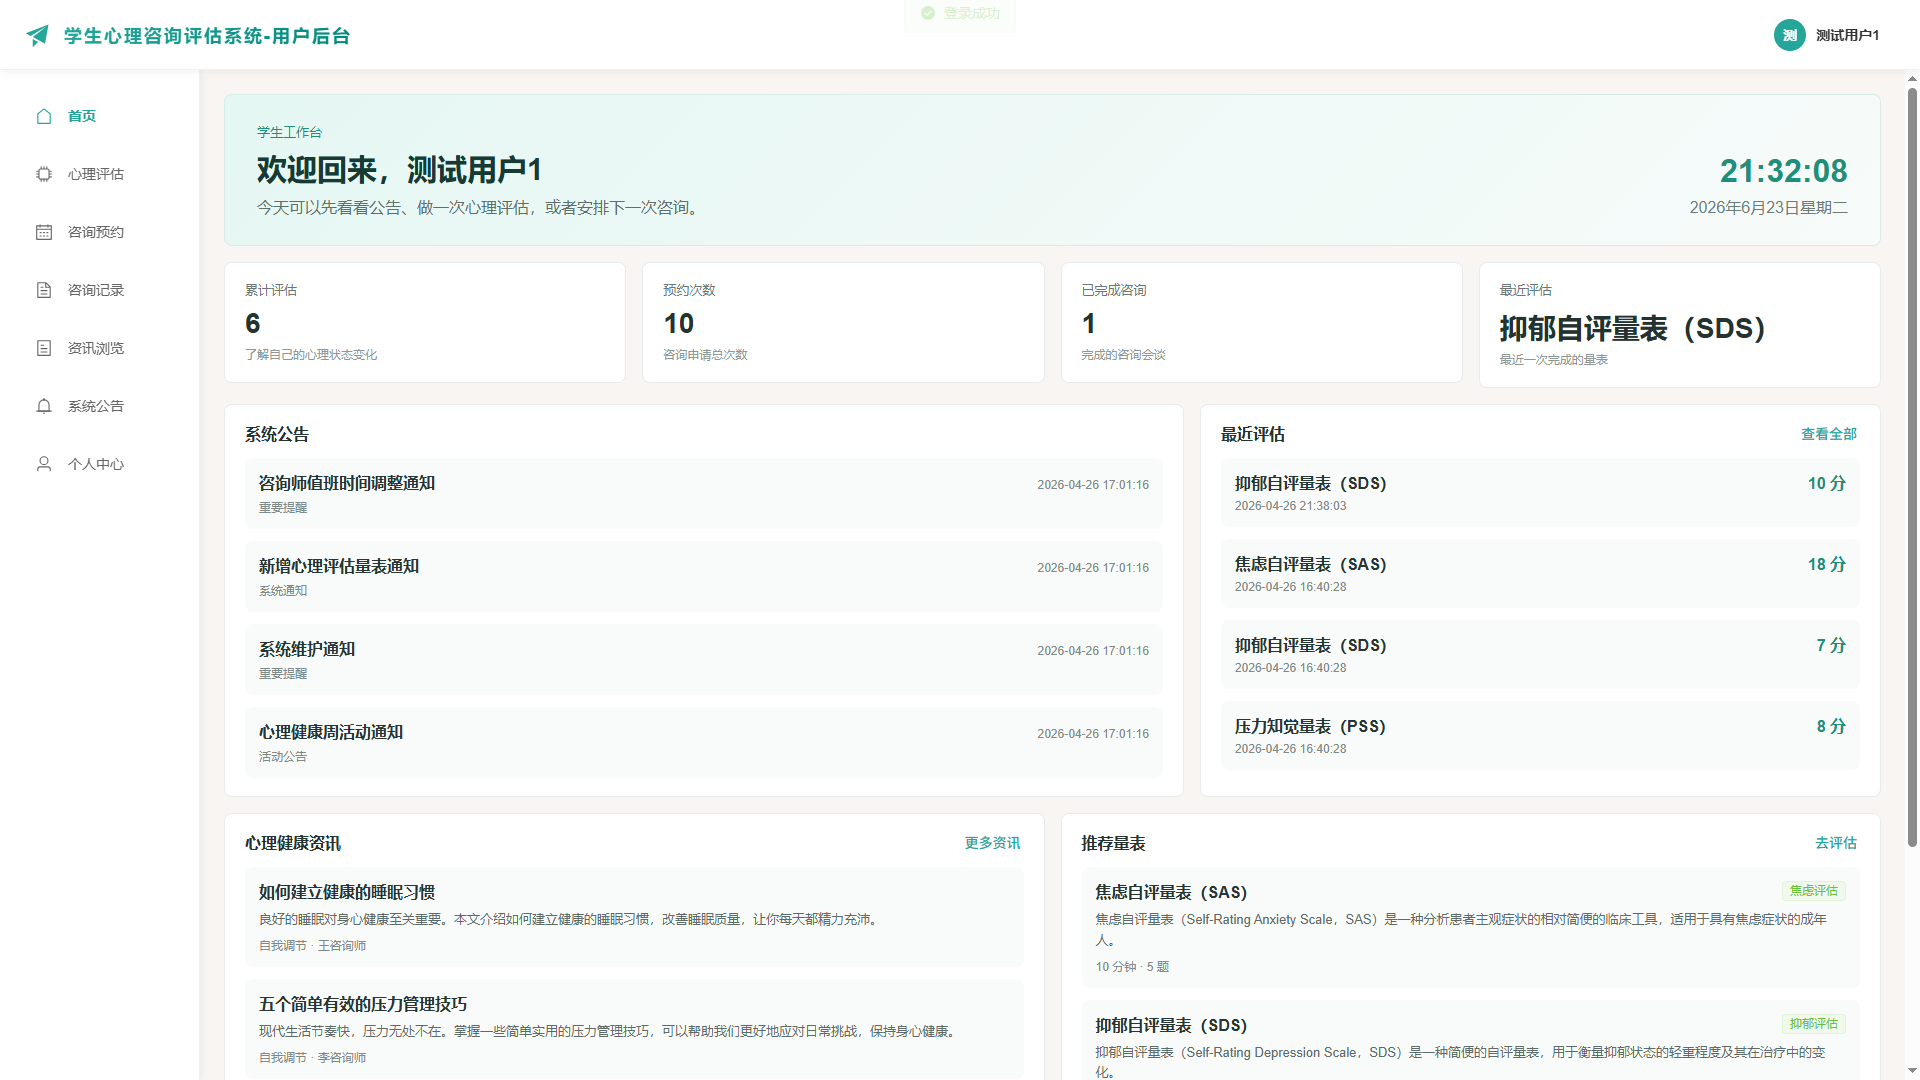Navigate to 资讯浏览
This screenshot has height=1080, width=1920.
[x=100, y=348]
